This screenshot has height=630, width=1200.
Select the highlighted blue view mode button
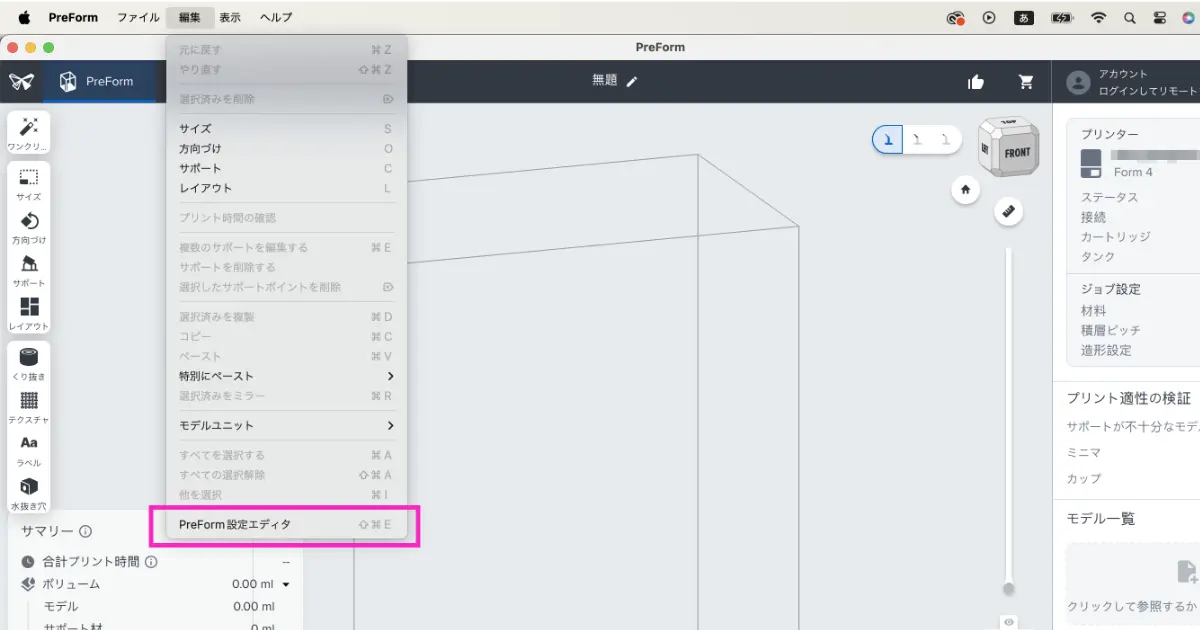click(x=888, y=140)
